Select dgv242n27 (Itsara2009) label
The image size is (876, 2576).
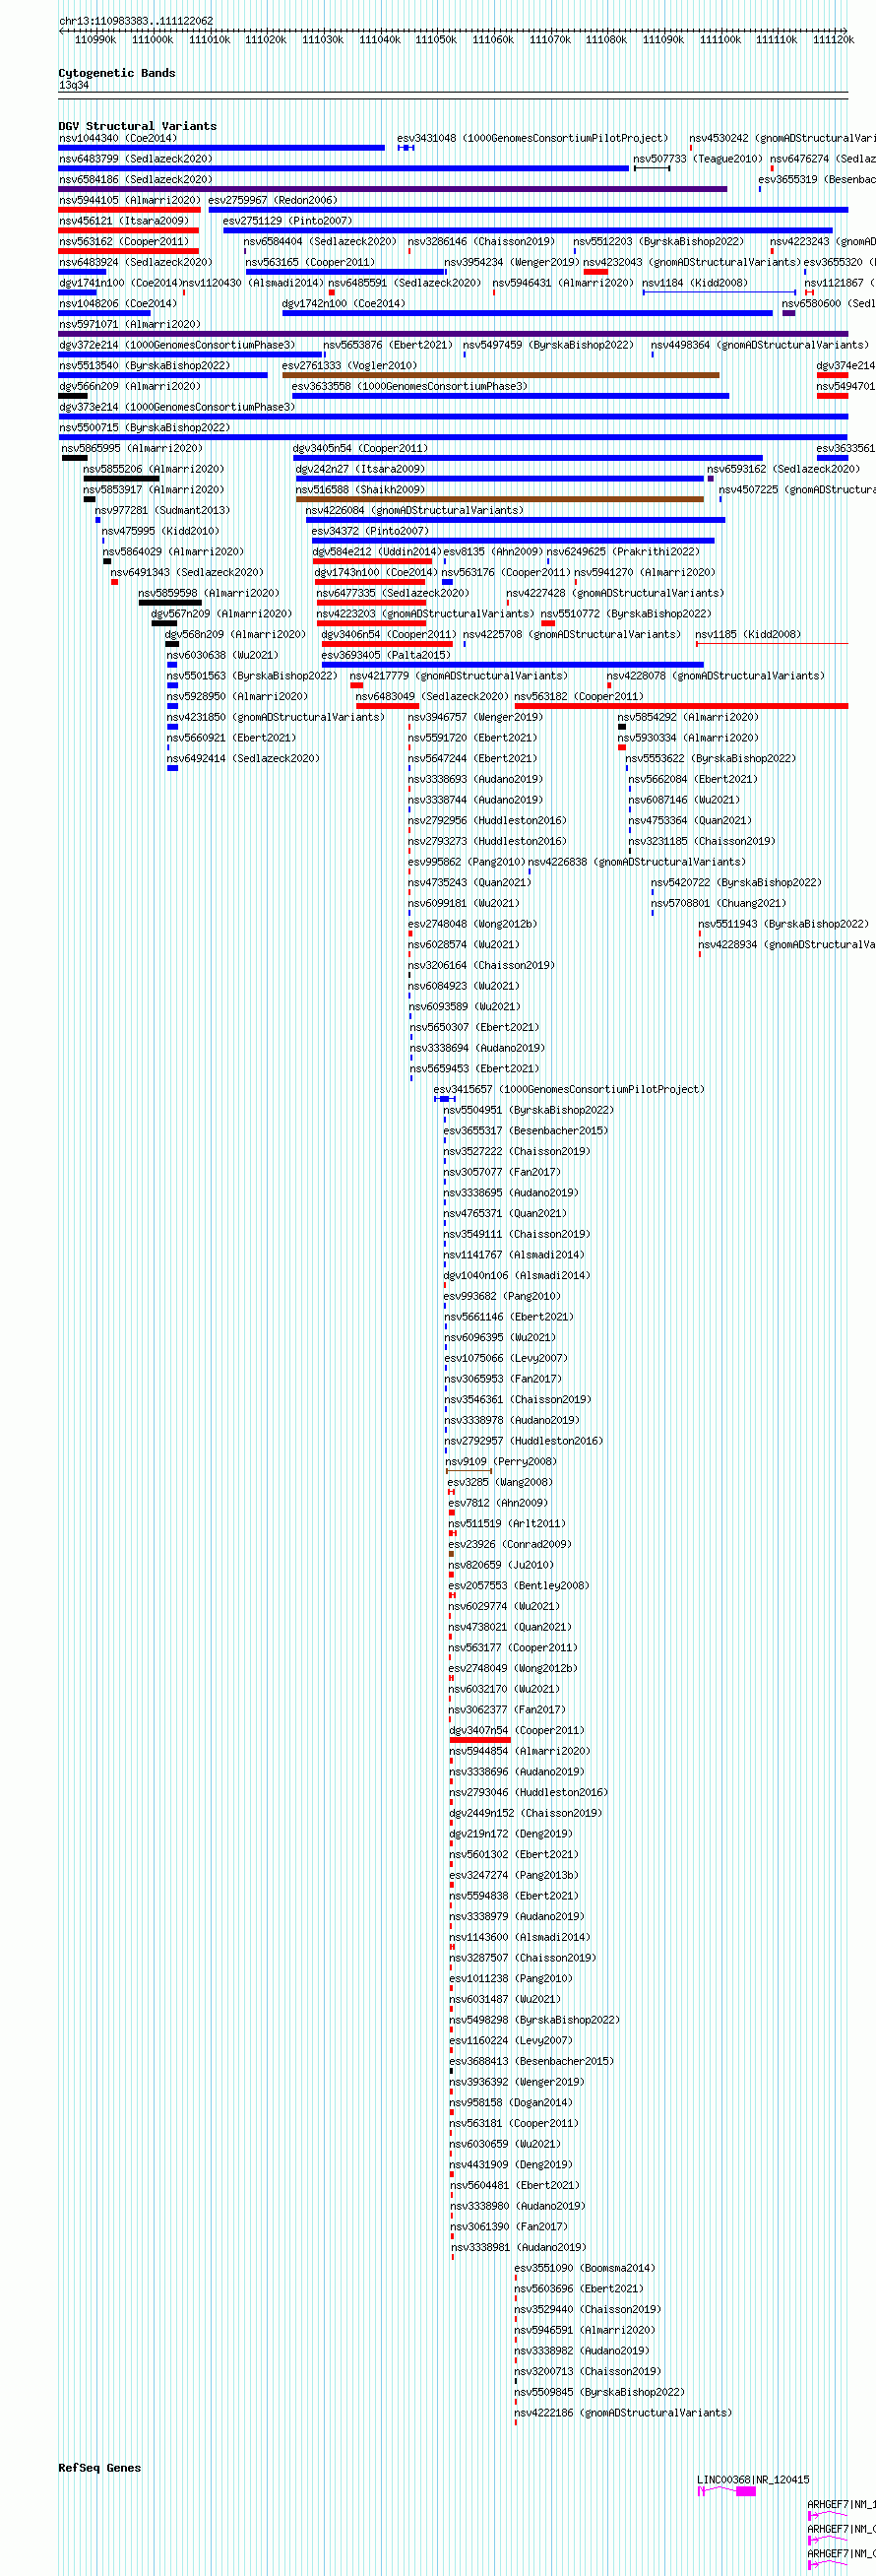[x=360, y=469]
